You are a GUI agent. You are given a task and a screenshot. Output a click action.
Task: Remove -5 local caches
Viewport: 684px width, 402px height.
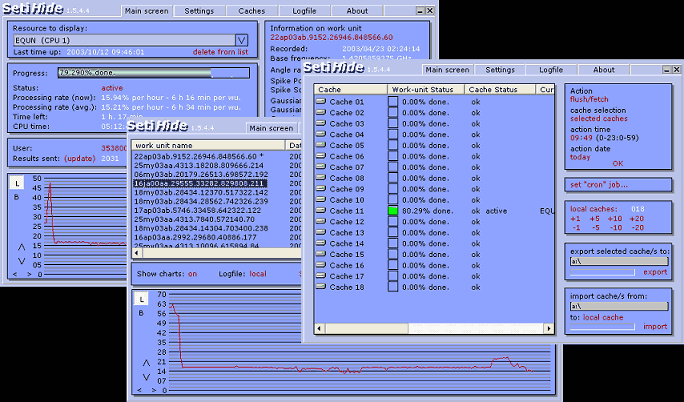click(595, 228)
